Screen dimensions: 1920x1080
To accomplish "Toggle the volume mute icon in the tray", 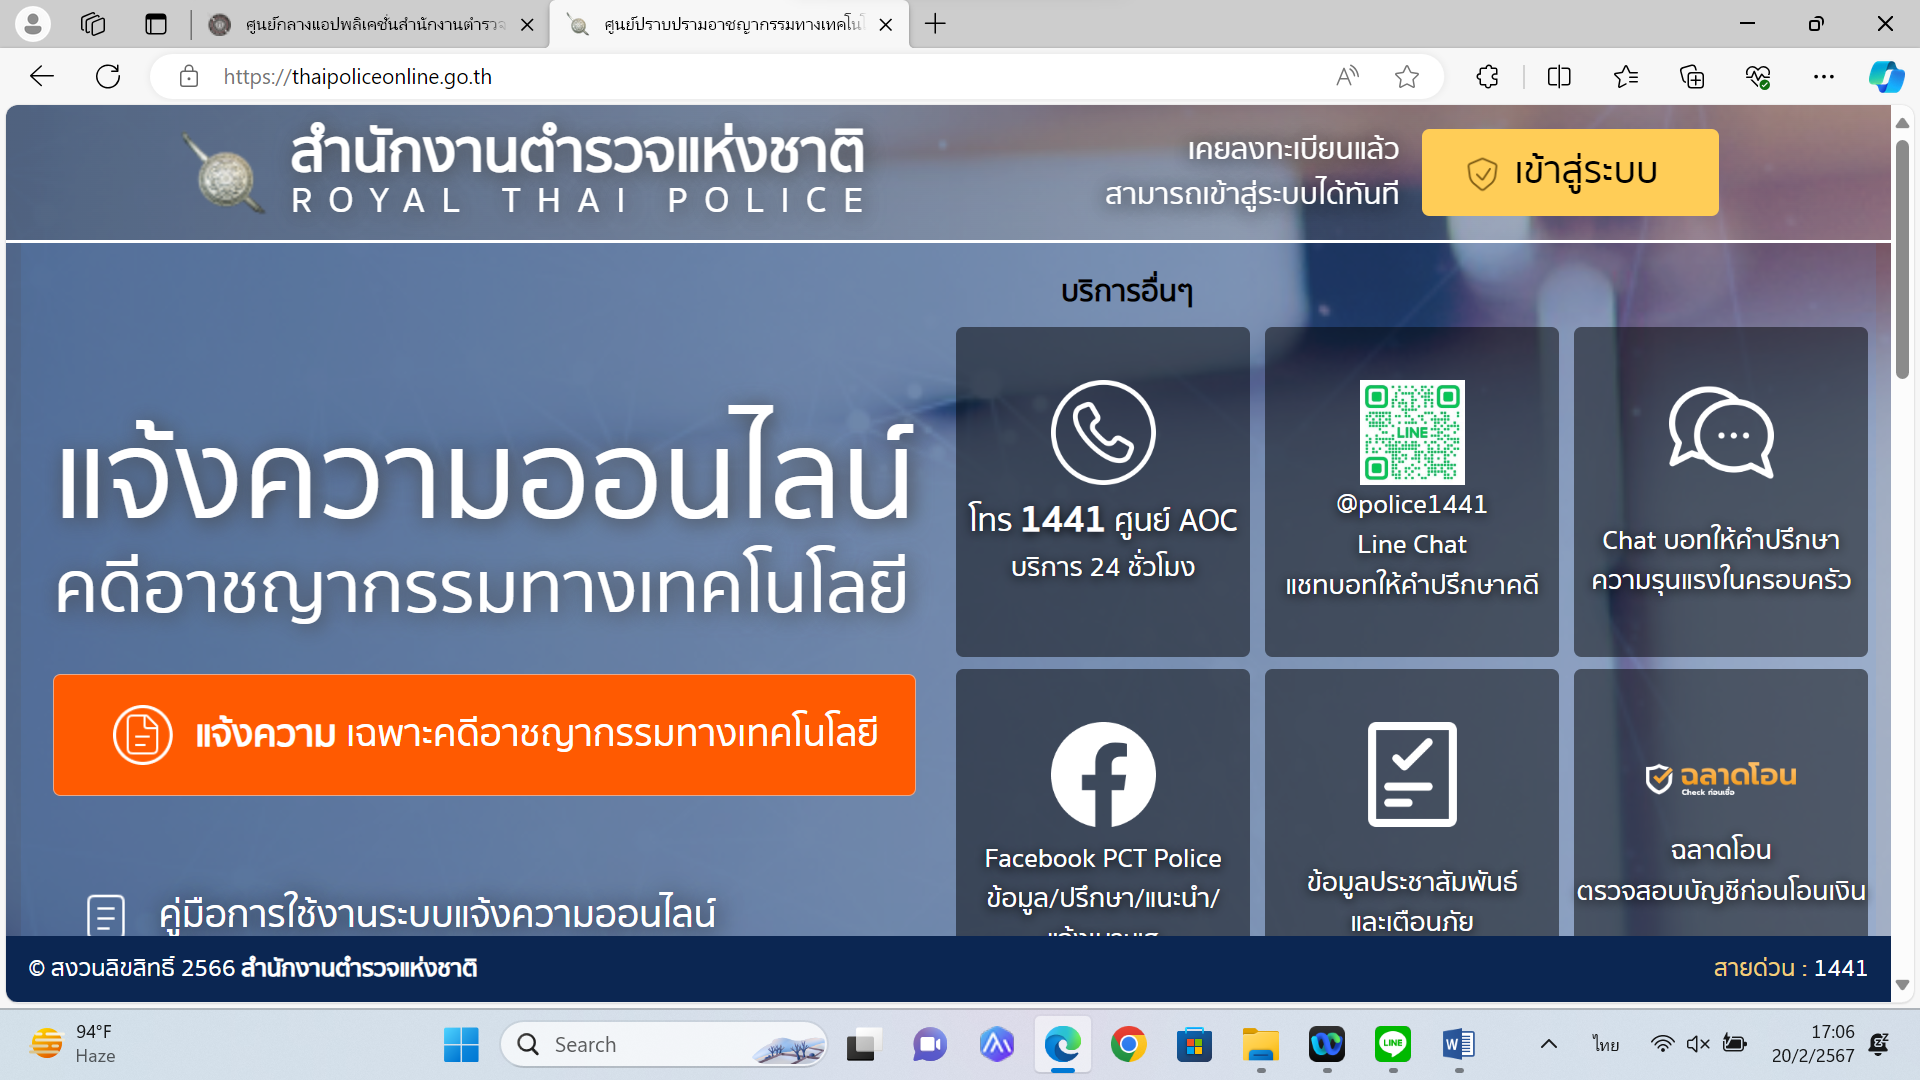I will 1697,1044.
